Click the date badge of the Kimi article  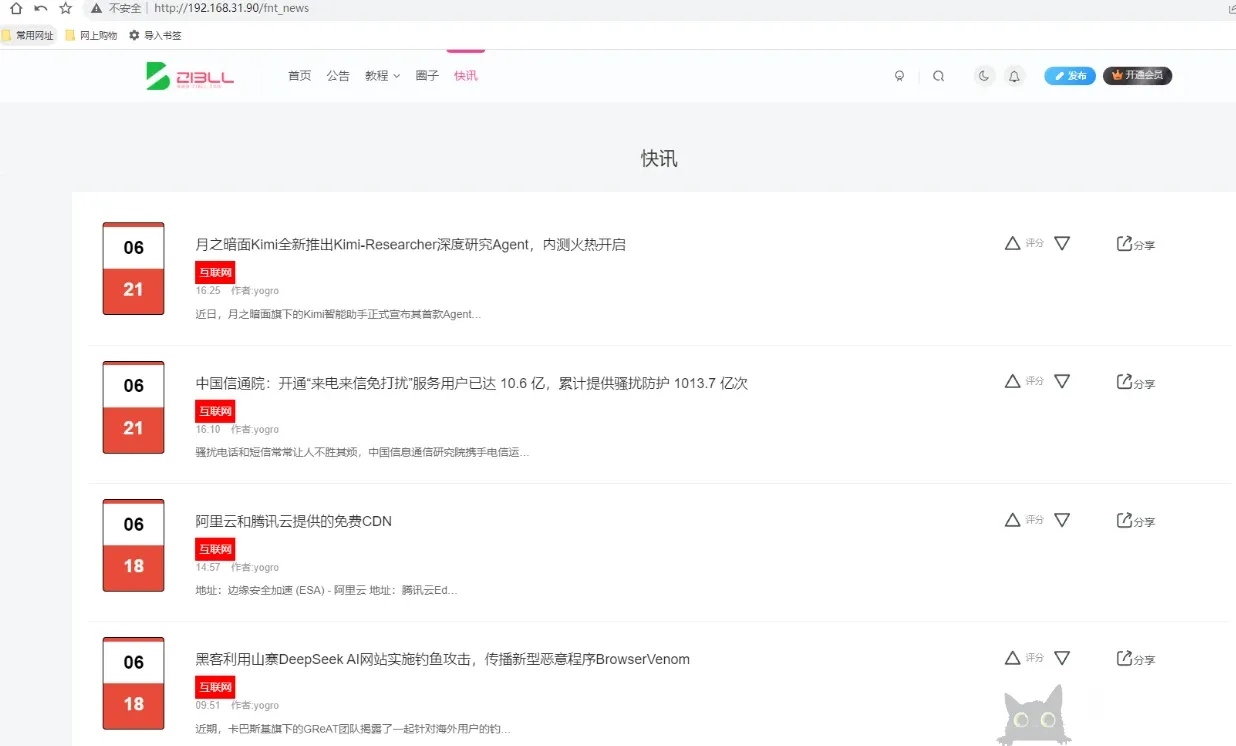tap(133, 269)
